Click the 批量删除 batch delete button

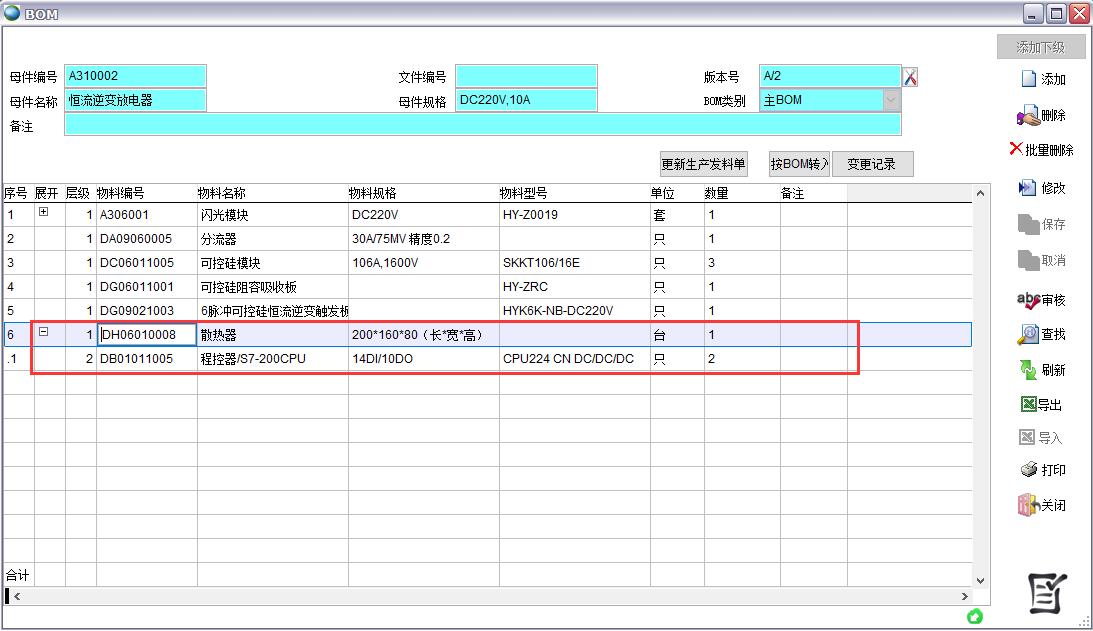click(x=1042, y=150)
